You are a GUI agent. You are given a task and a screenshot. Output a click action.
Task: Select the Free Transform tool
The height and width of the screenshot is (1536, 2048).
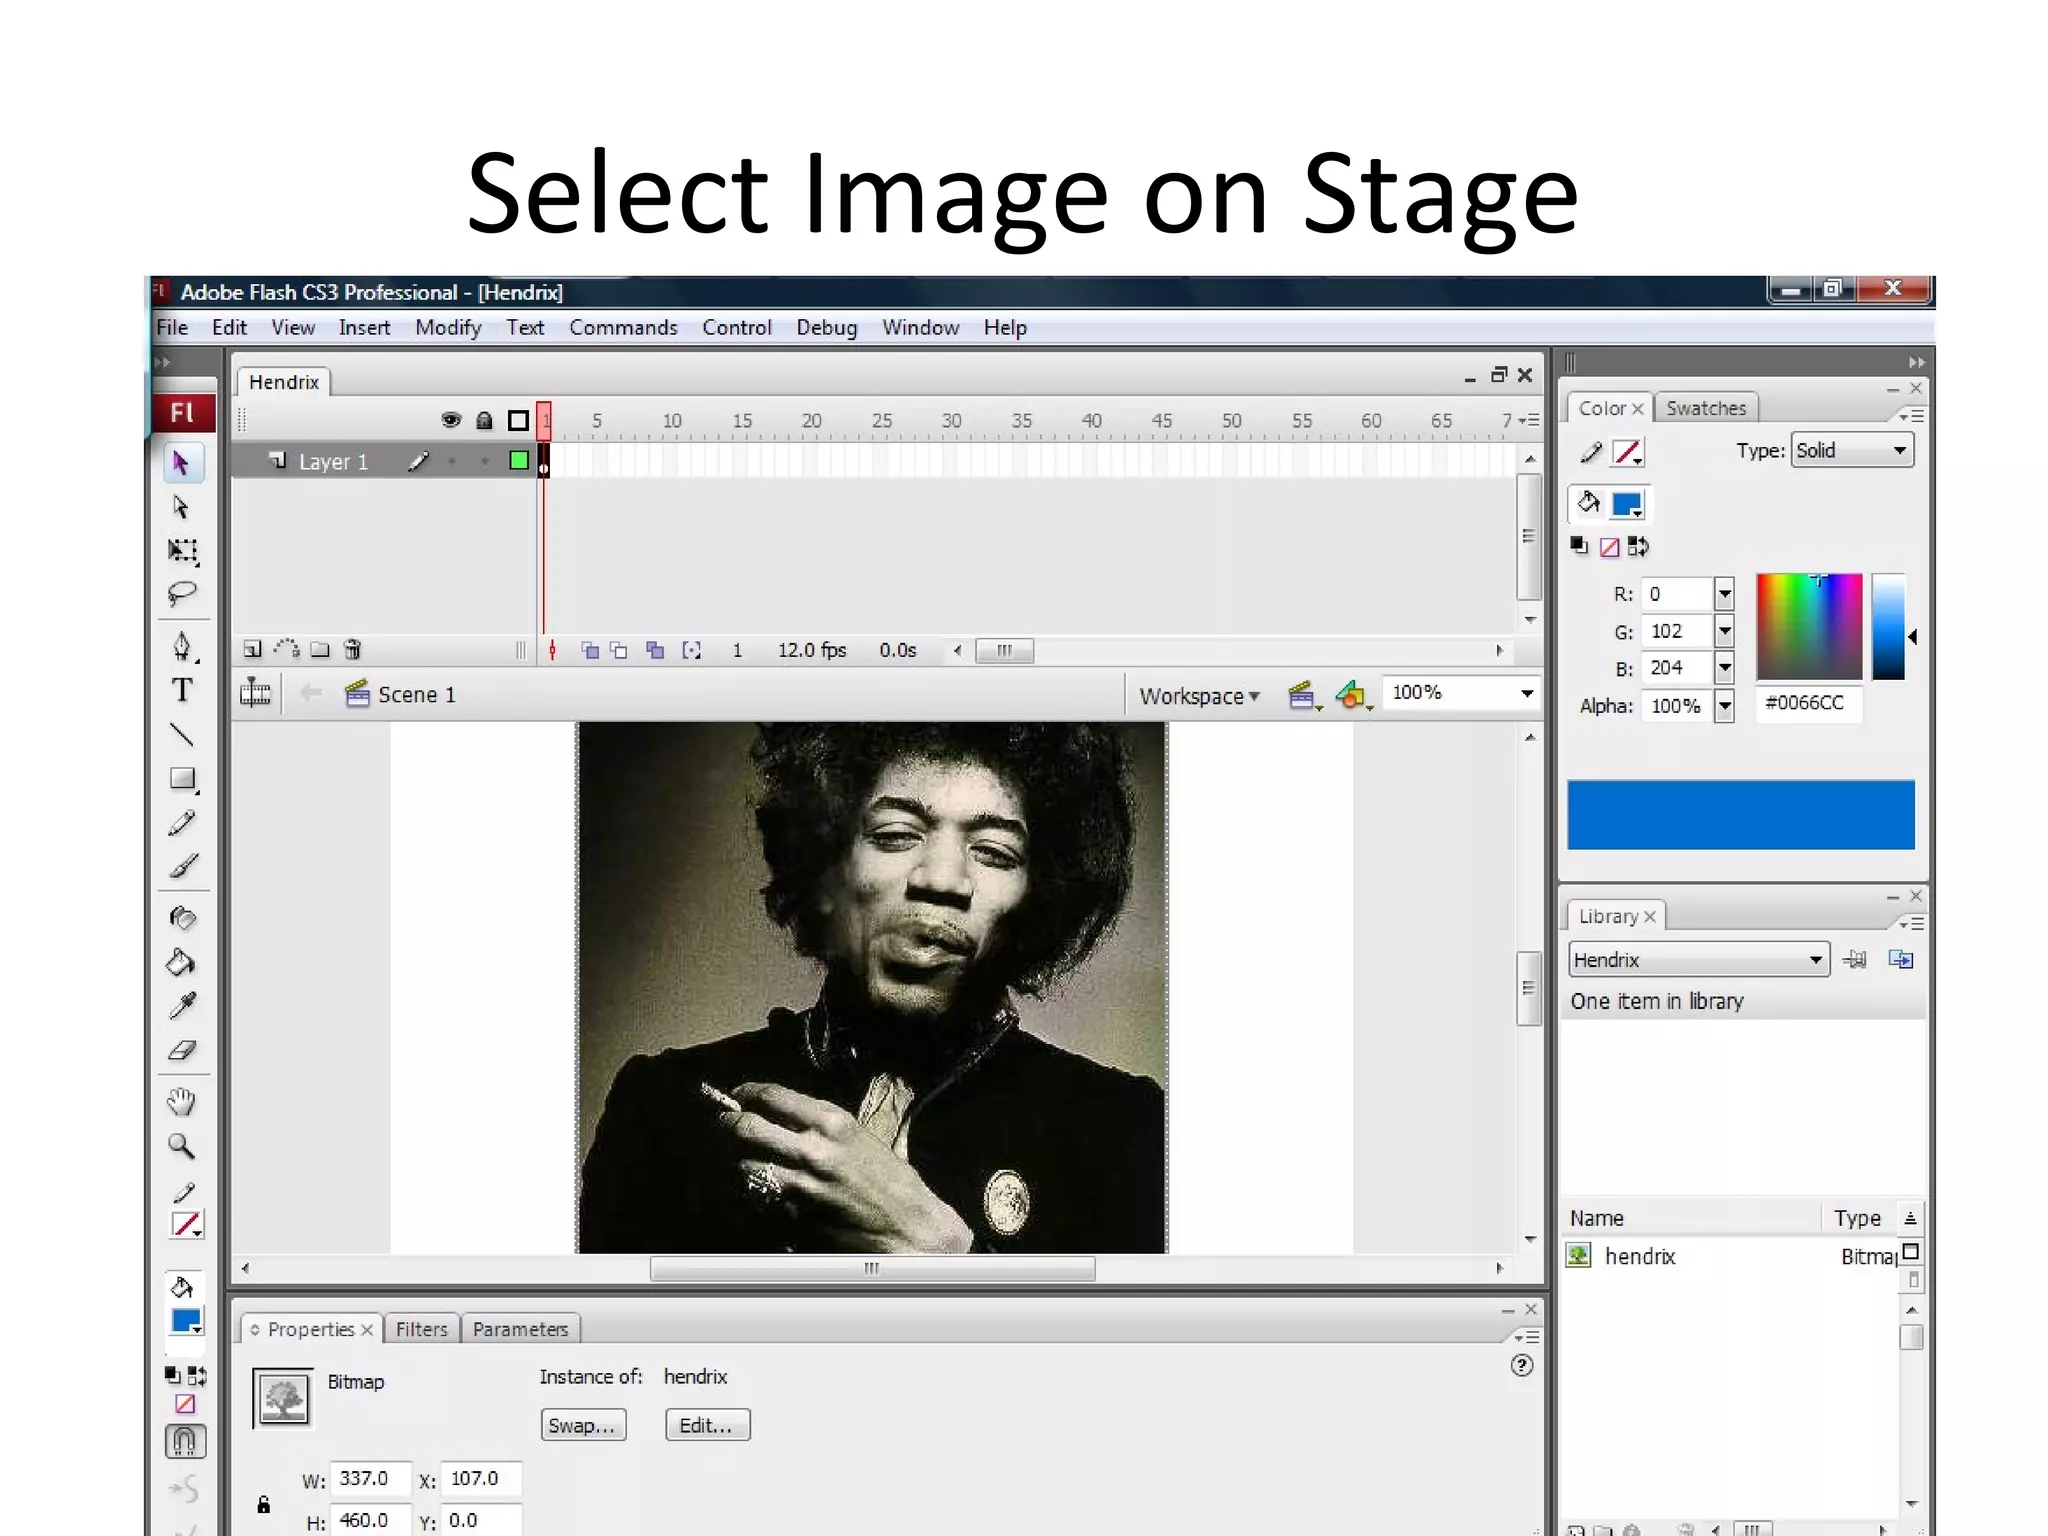[x=182, y=551]
